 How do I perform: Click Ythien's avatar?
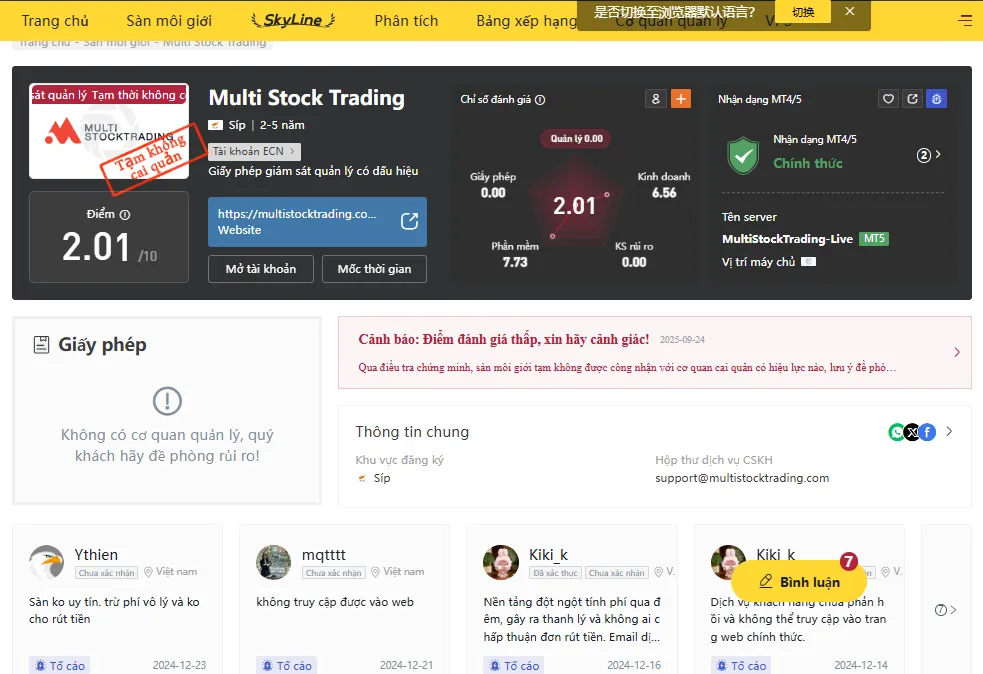pyautogui.click(x=46, y=562)
